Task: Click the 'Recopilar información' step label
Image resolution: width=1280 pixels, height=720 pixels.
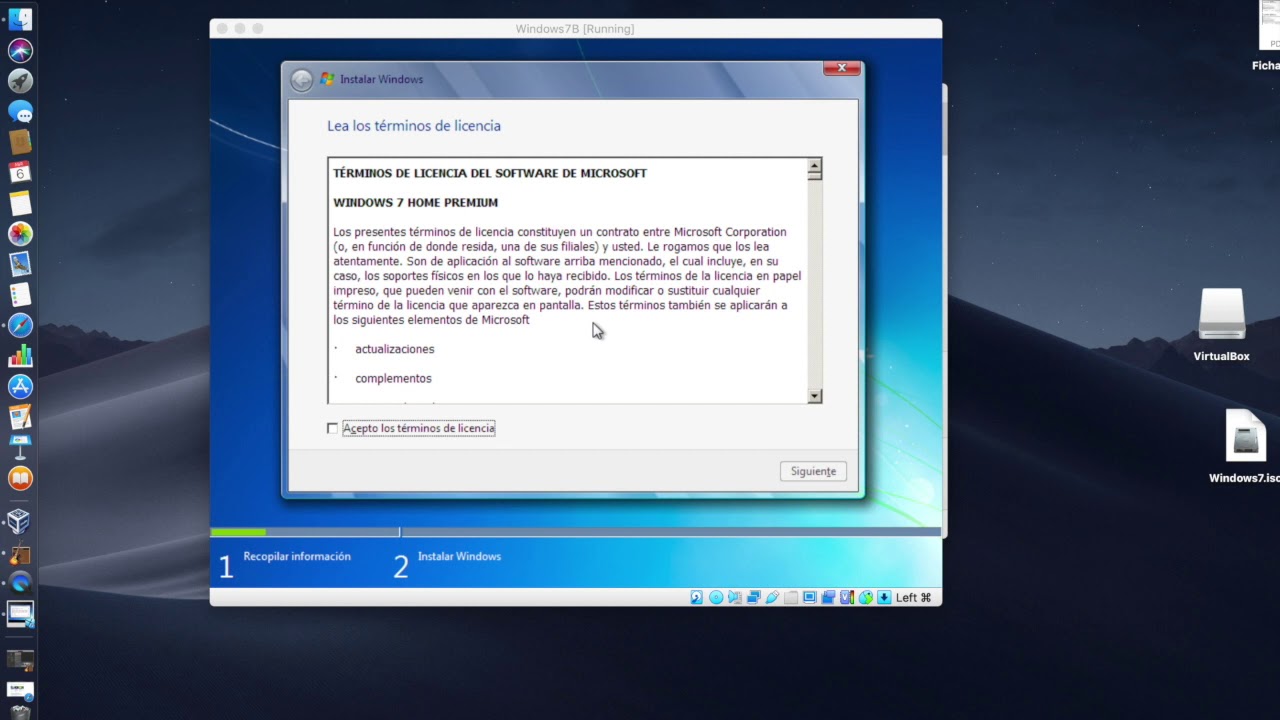Action: 297,556
